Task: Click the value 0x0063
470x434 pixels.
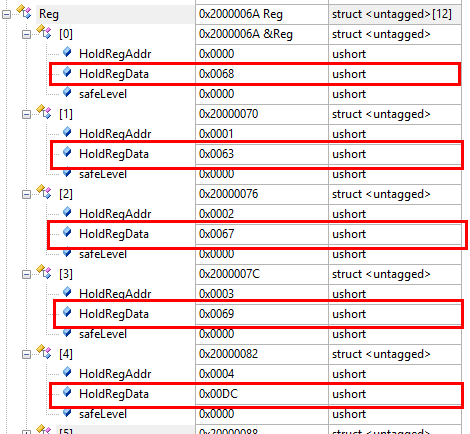Action: click(x=217, y=154)
